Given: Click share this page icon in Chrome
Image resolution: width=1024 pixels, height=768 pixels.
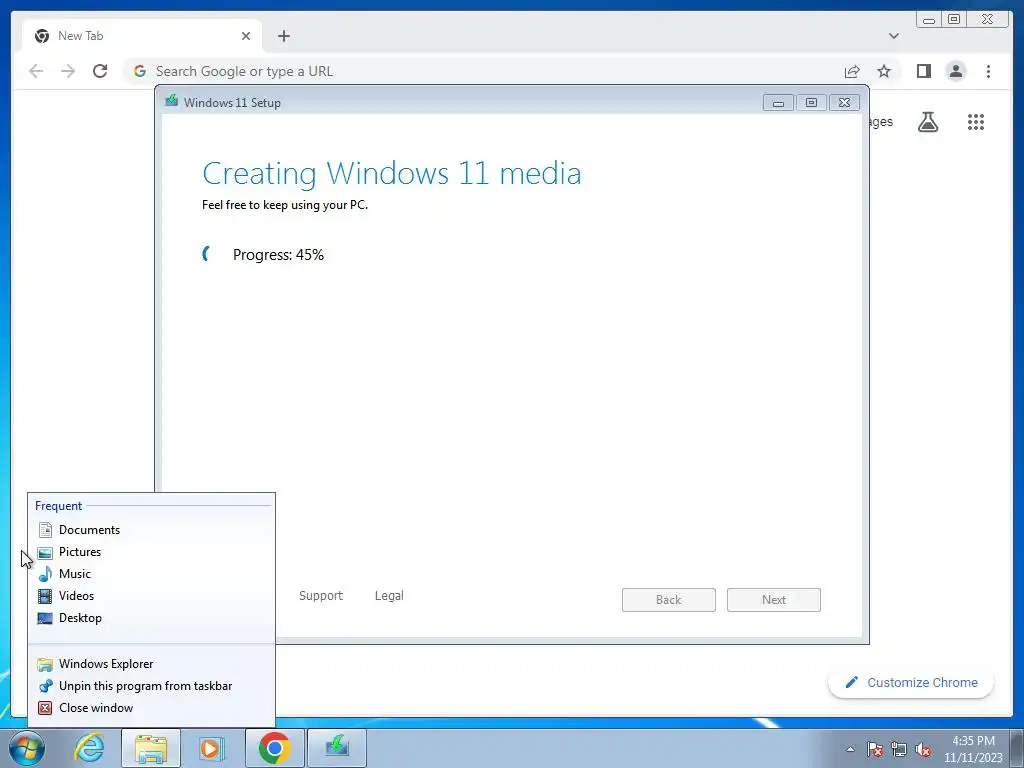Looking at the screenshot, I should 852,71.
